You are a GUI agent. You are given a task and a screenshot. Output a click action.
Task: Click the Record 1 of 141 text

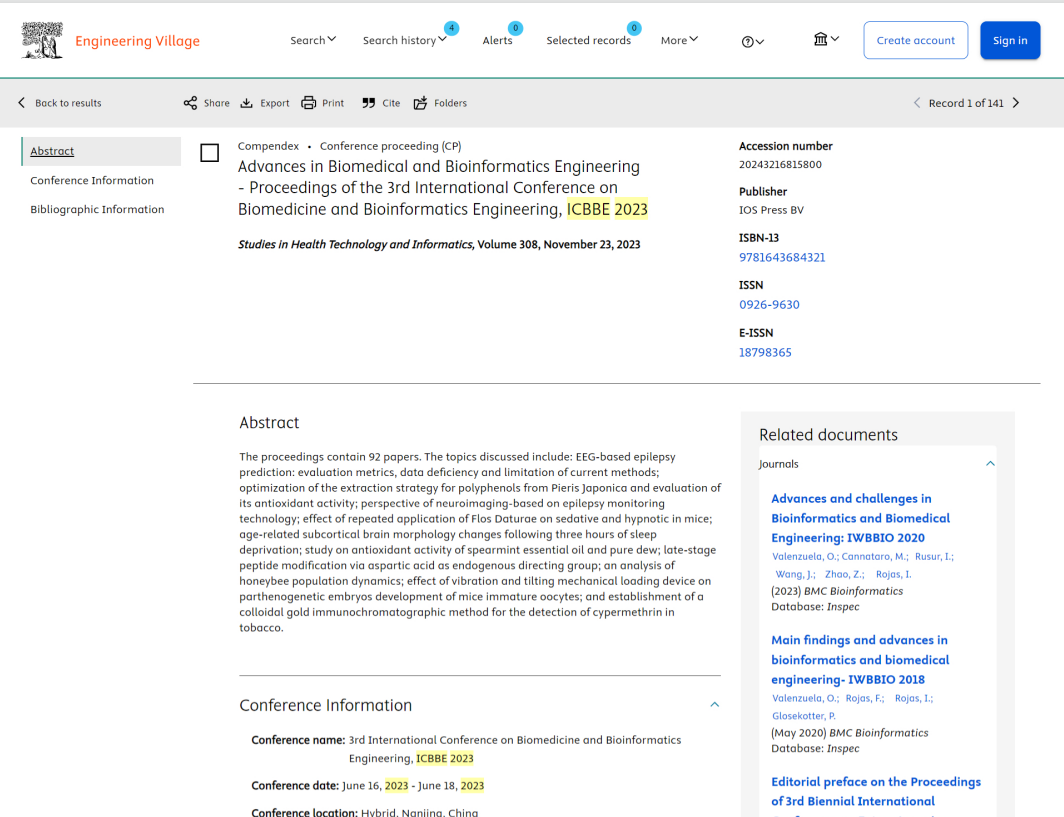point(966,103)
